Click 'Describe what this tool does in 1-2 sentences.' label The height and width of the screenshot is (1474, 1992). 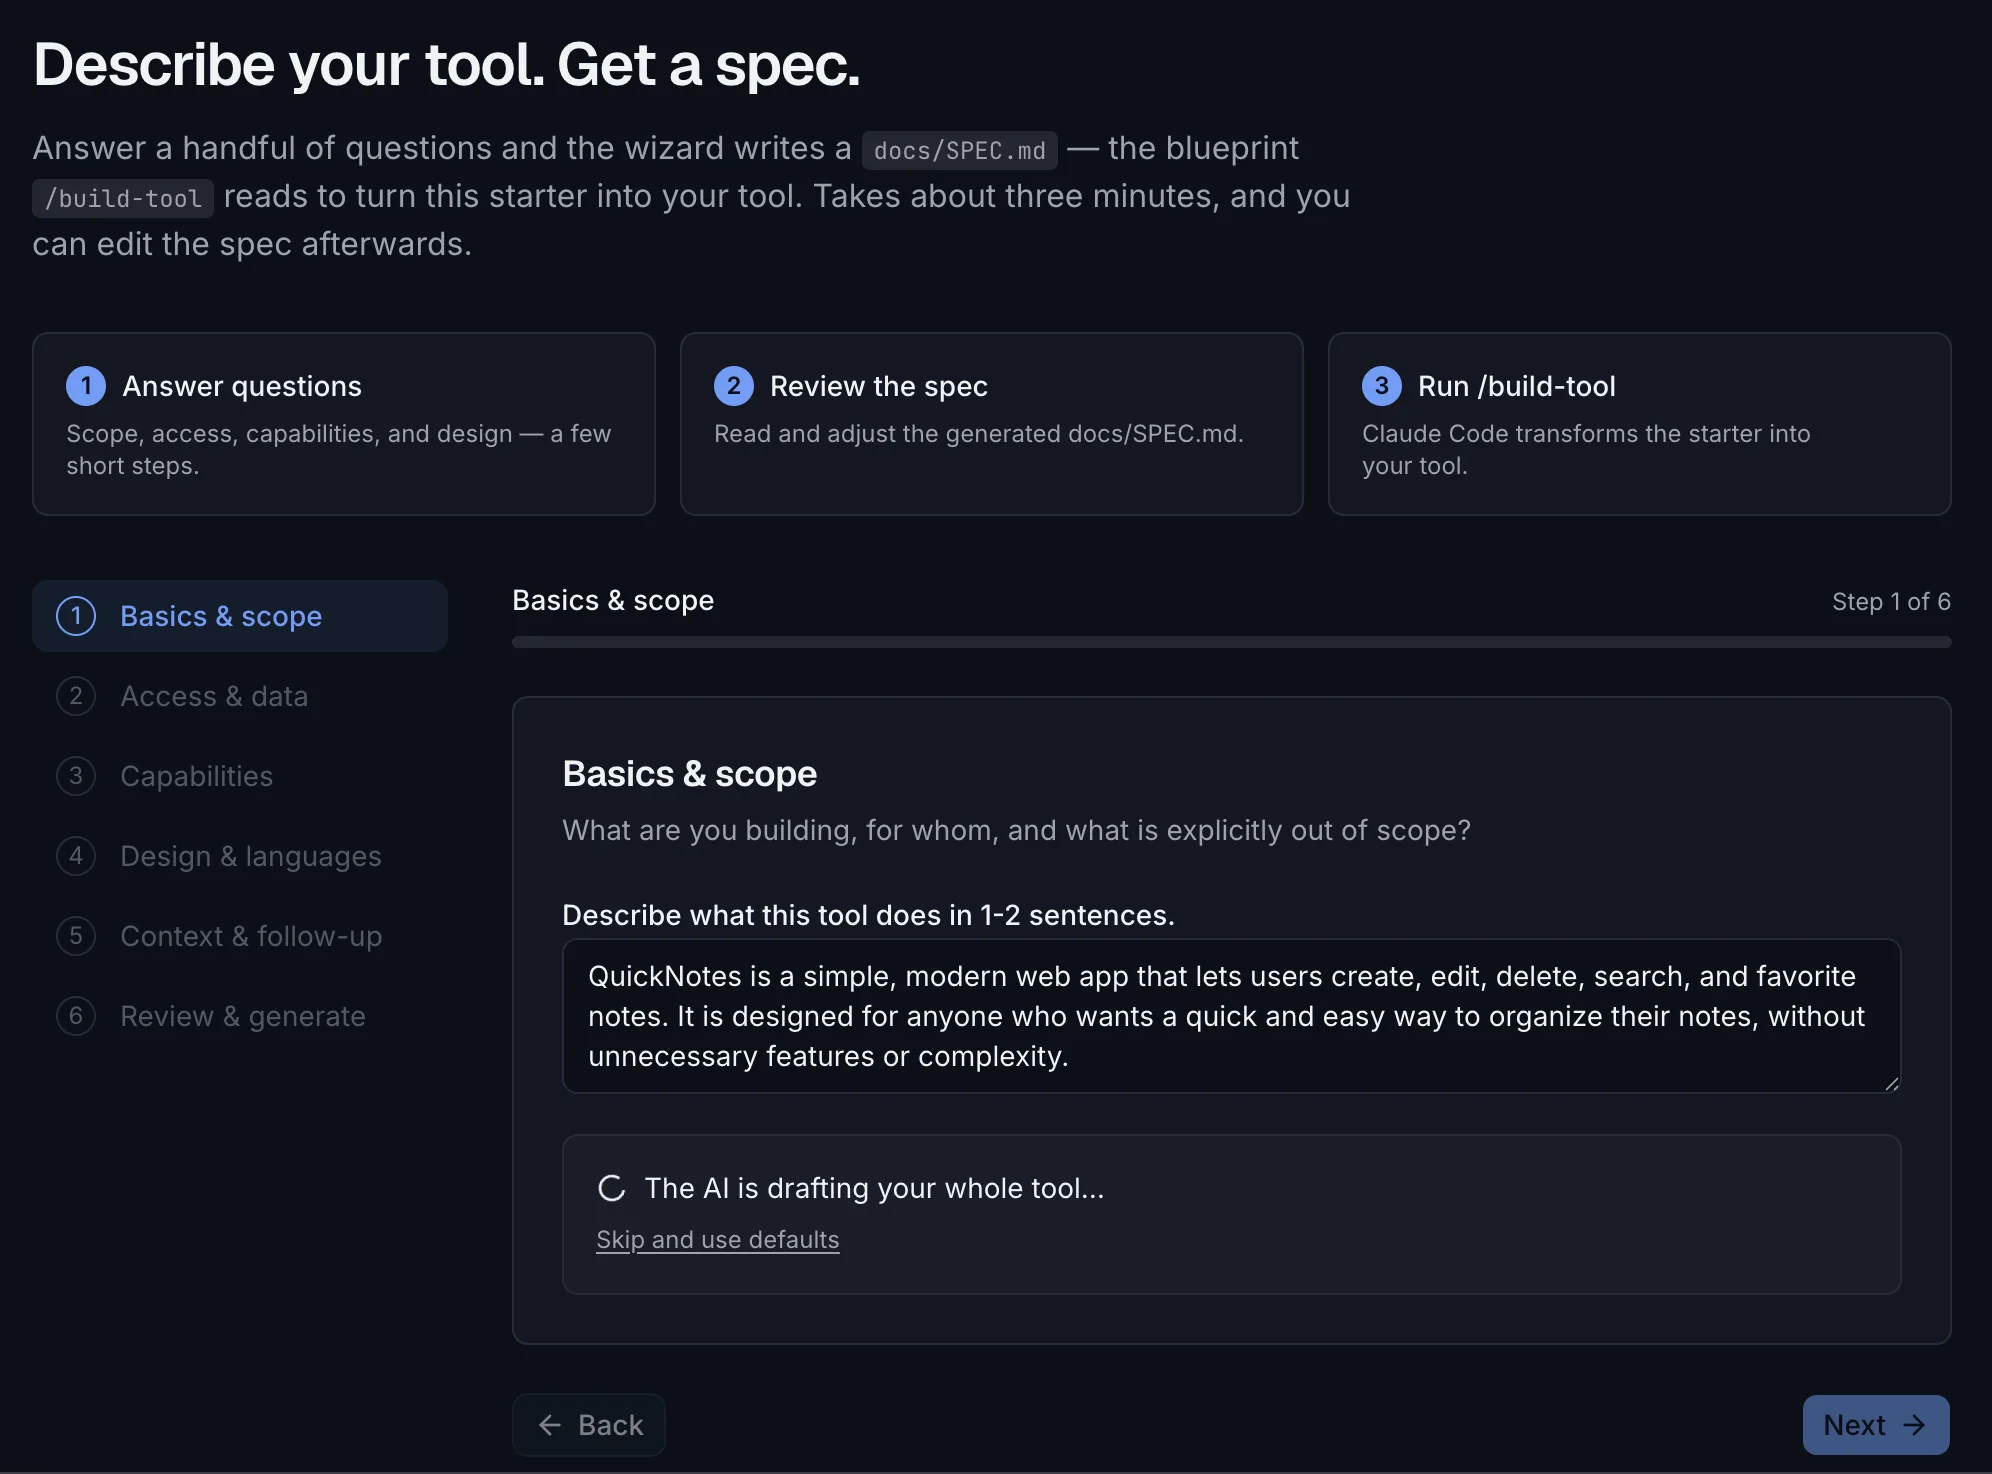point(868,915)
